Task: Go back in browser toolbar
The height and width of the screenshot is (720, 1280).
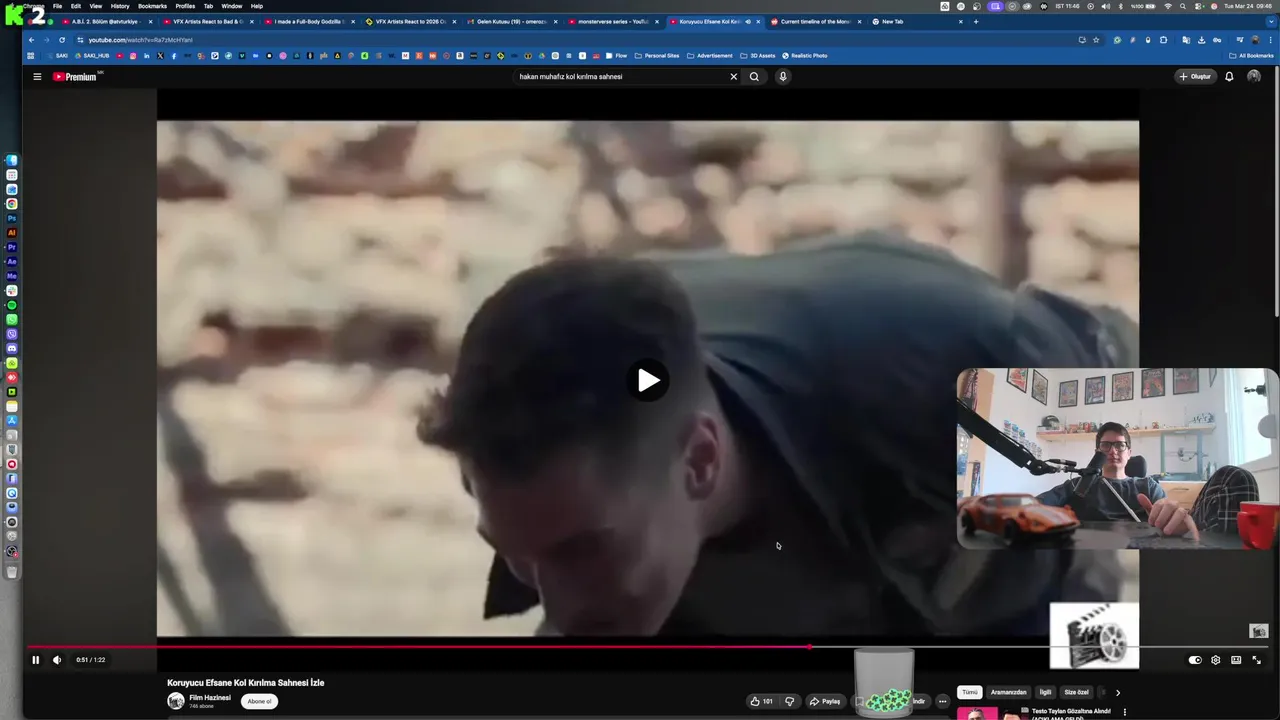Action: click(31, 40)
